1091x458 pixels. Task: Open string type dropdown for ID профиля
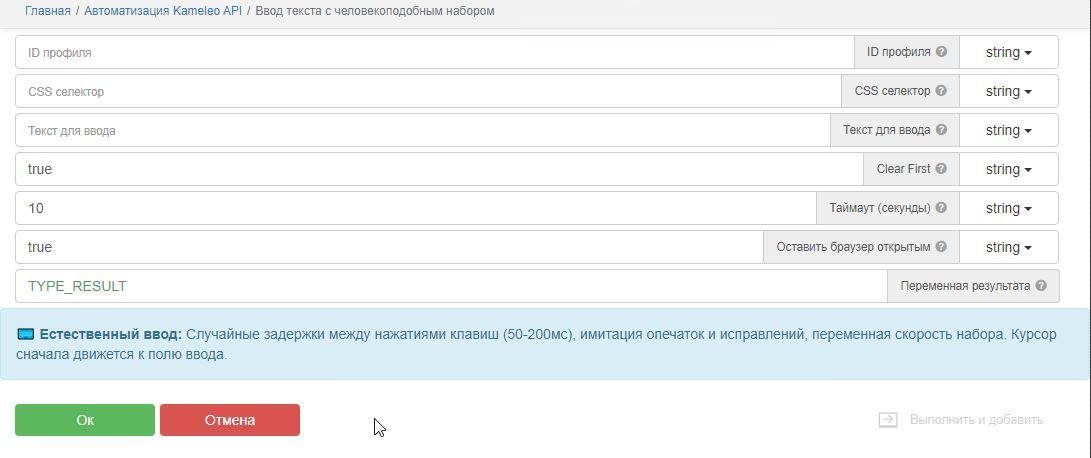click(1008, 52)
